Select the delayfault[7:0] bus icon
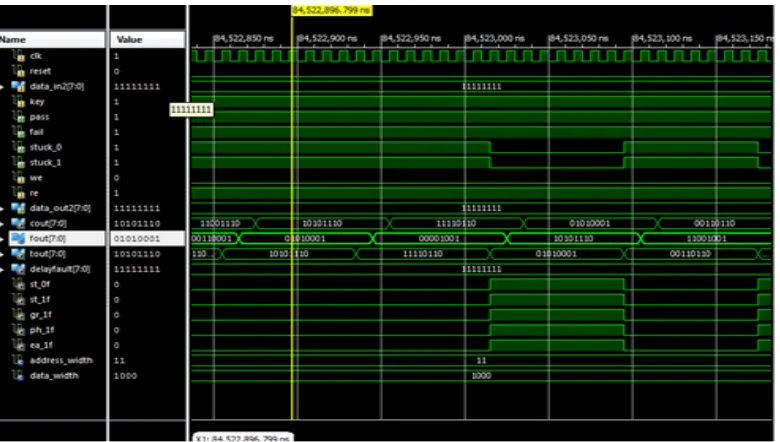 pyautogui.click(x=18, y=269)
